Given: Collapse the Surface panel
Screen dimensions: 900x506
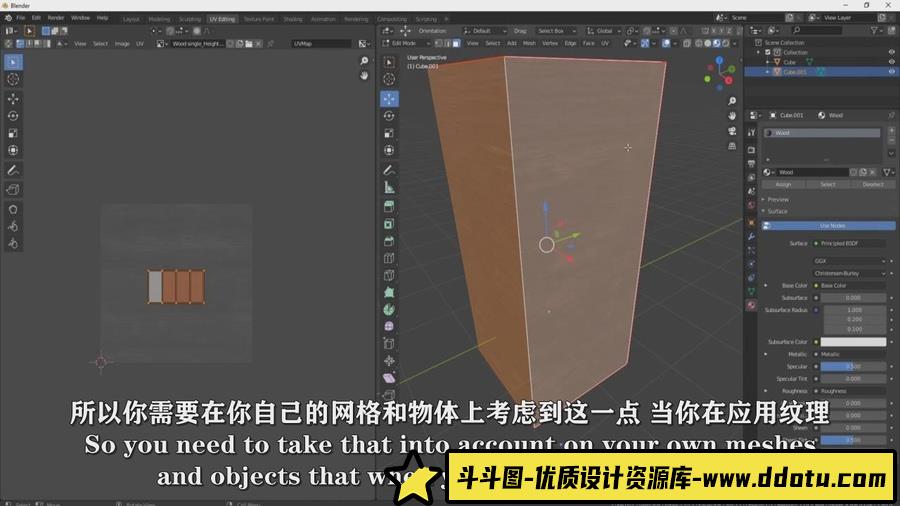Looking at the screenshot, I should pyautogui.click(x=777, y=211).
